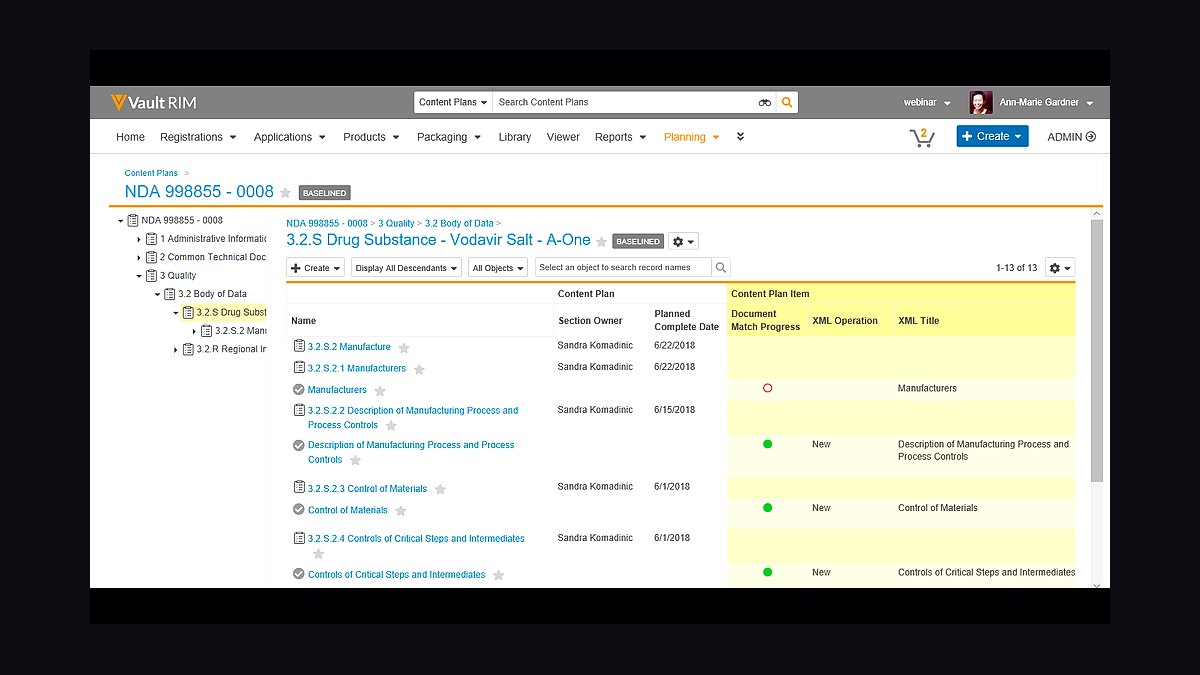Open 3 Quality breadcrumb link

[x=396, y=223]
